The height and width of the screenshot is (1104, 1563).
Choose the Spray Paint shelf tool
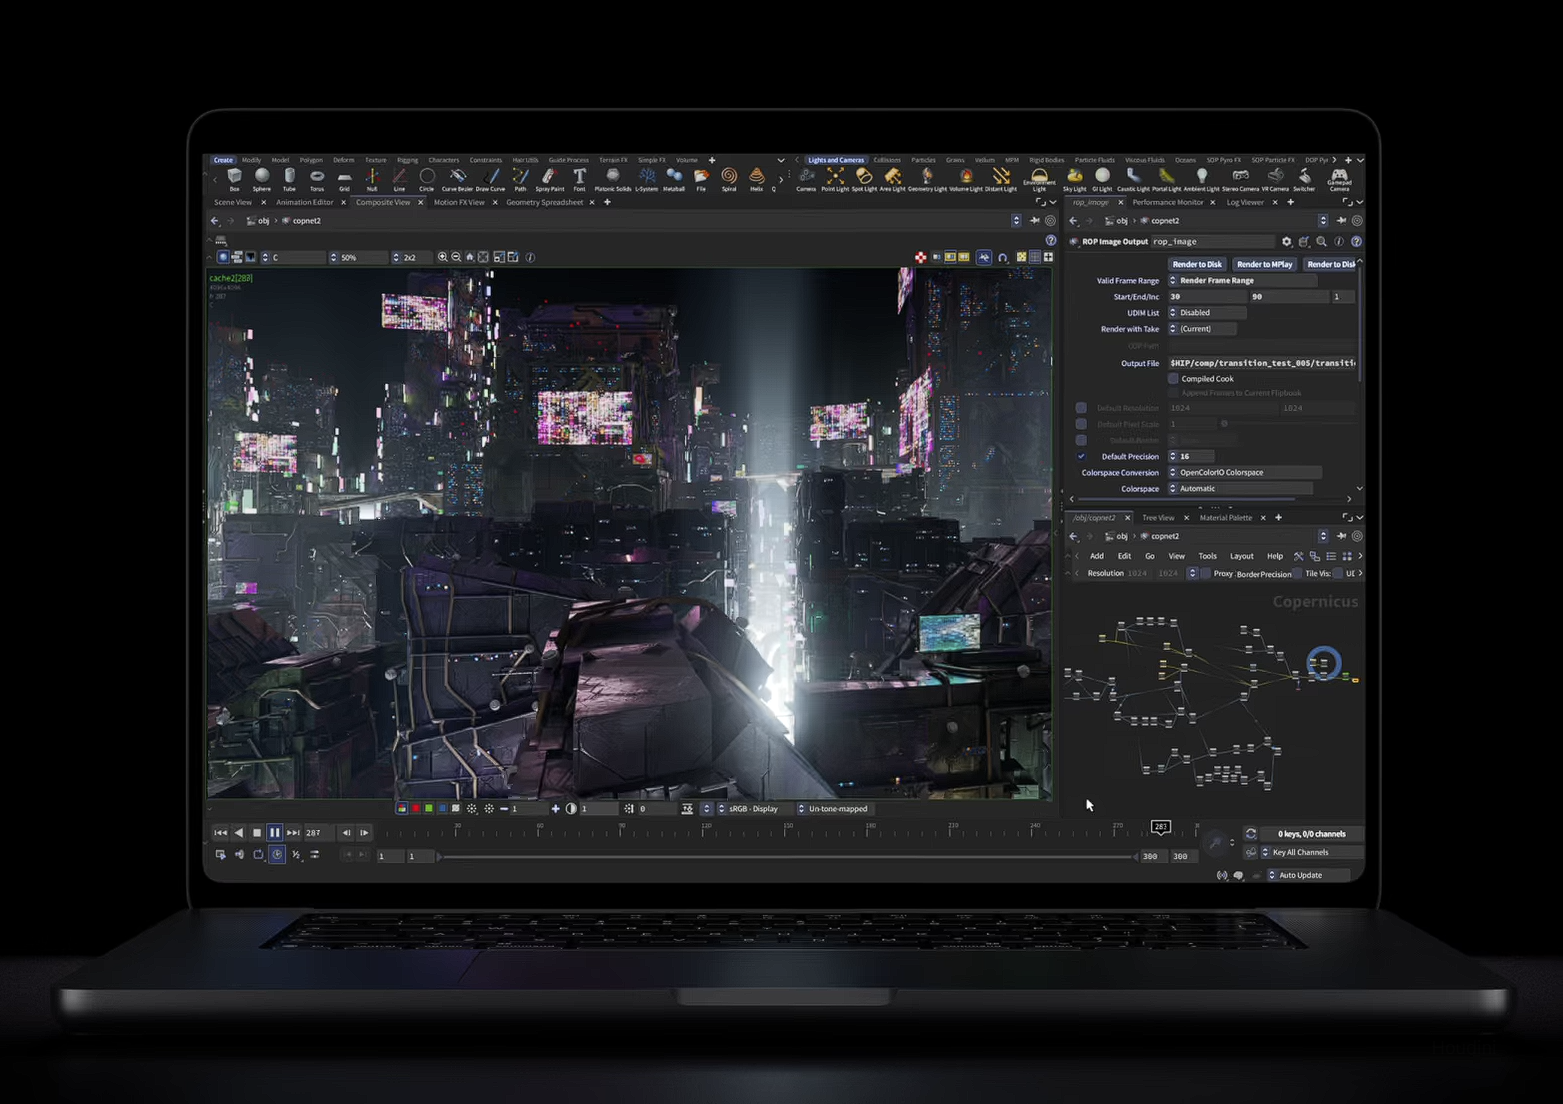tap(549, 179)
